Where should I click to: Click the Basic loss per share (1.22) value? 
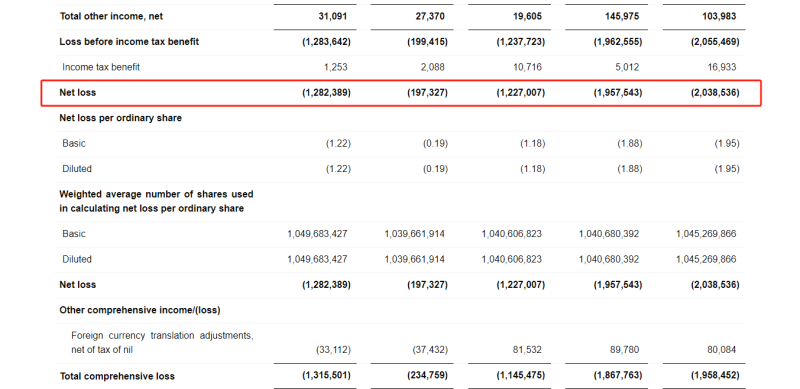point(338,143)
